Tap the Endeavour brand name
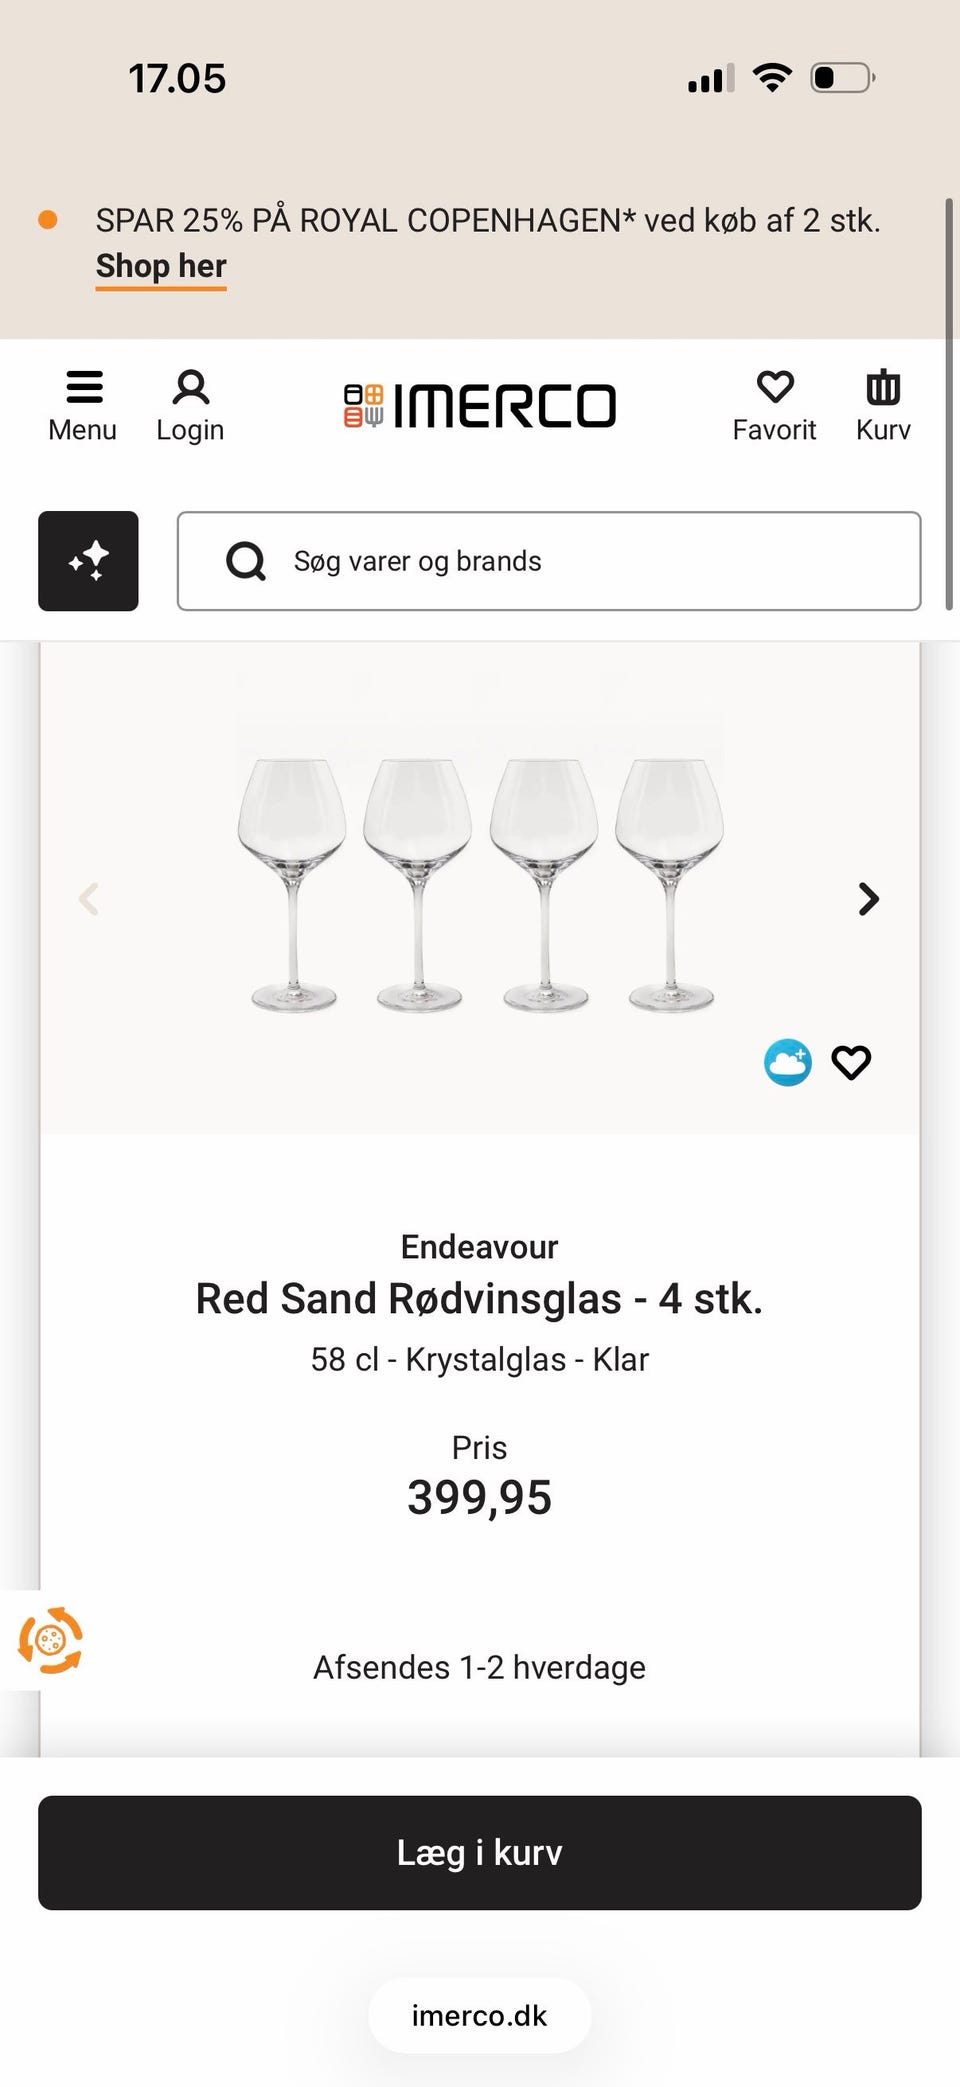 tap(479, 1246)
